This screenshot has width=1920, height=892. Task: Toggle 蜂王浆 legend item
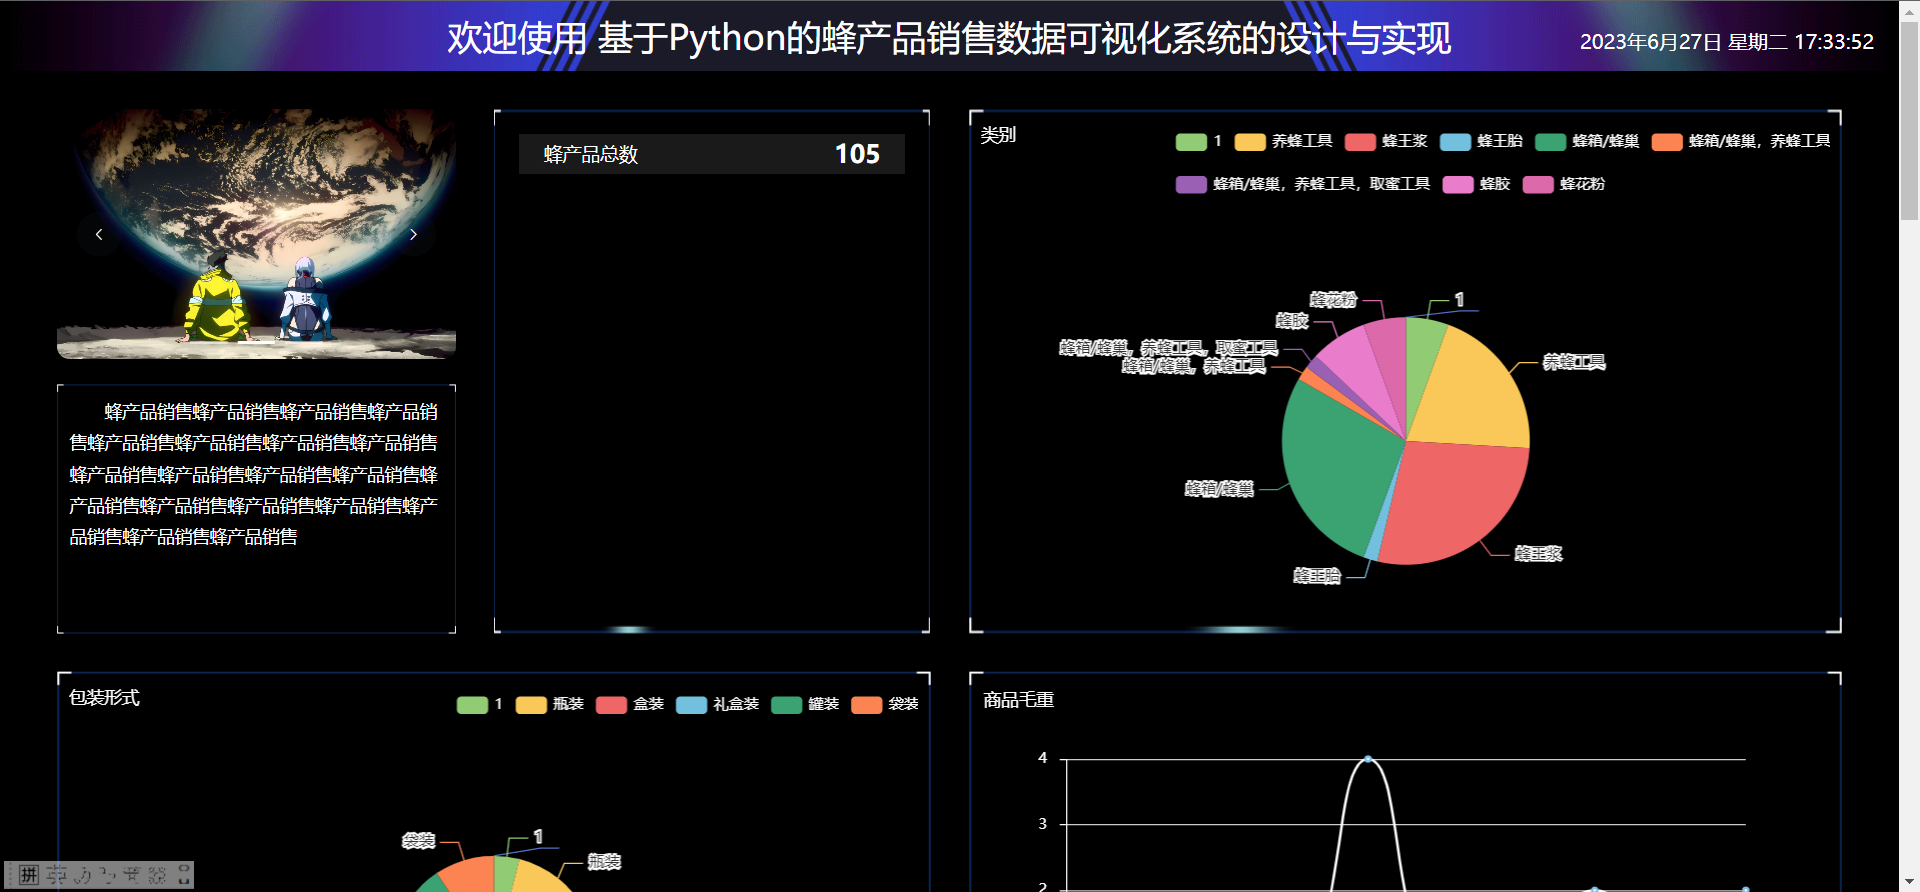tap(1386, 141)
